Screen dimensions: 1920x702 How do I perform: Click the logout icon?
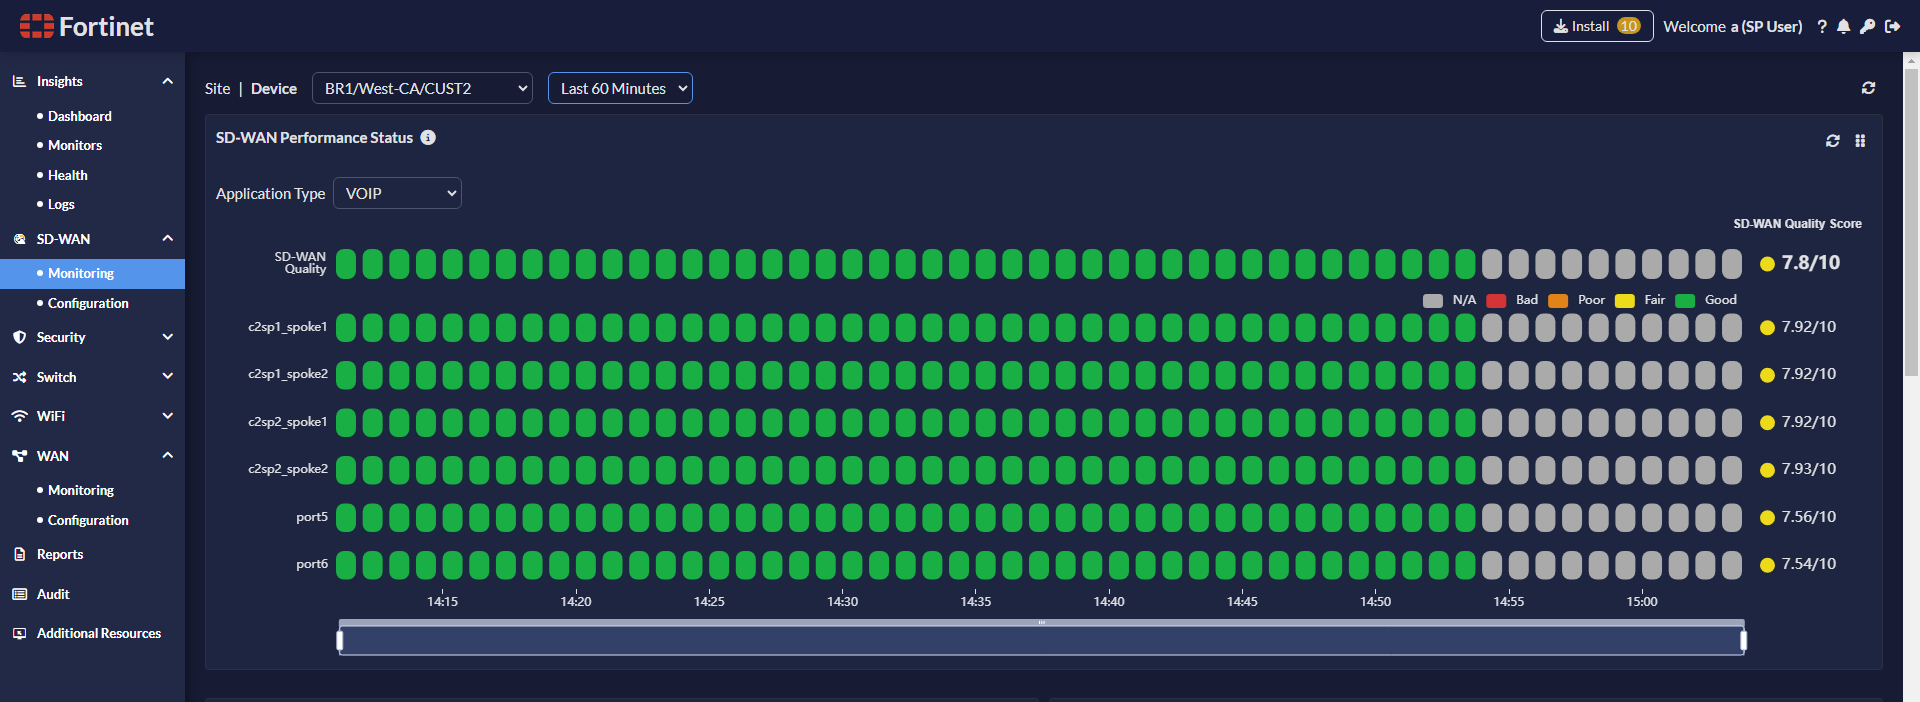[1892, 27]
